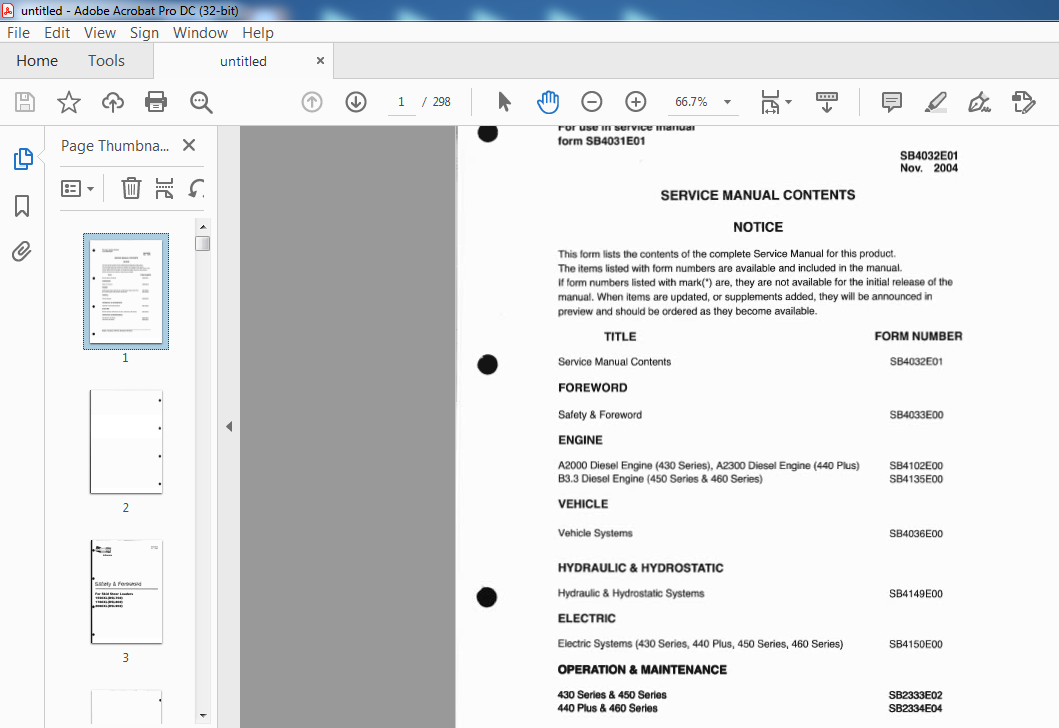This screenshot has width=1059, height=728.
Task: Open the Find text magnifier icon
Action: (x=201, y=102)
